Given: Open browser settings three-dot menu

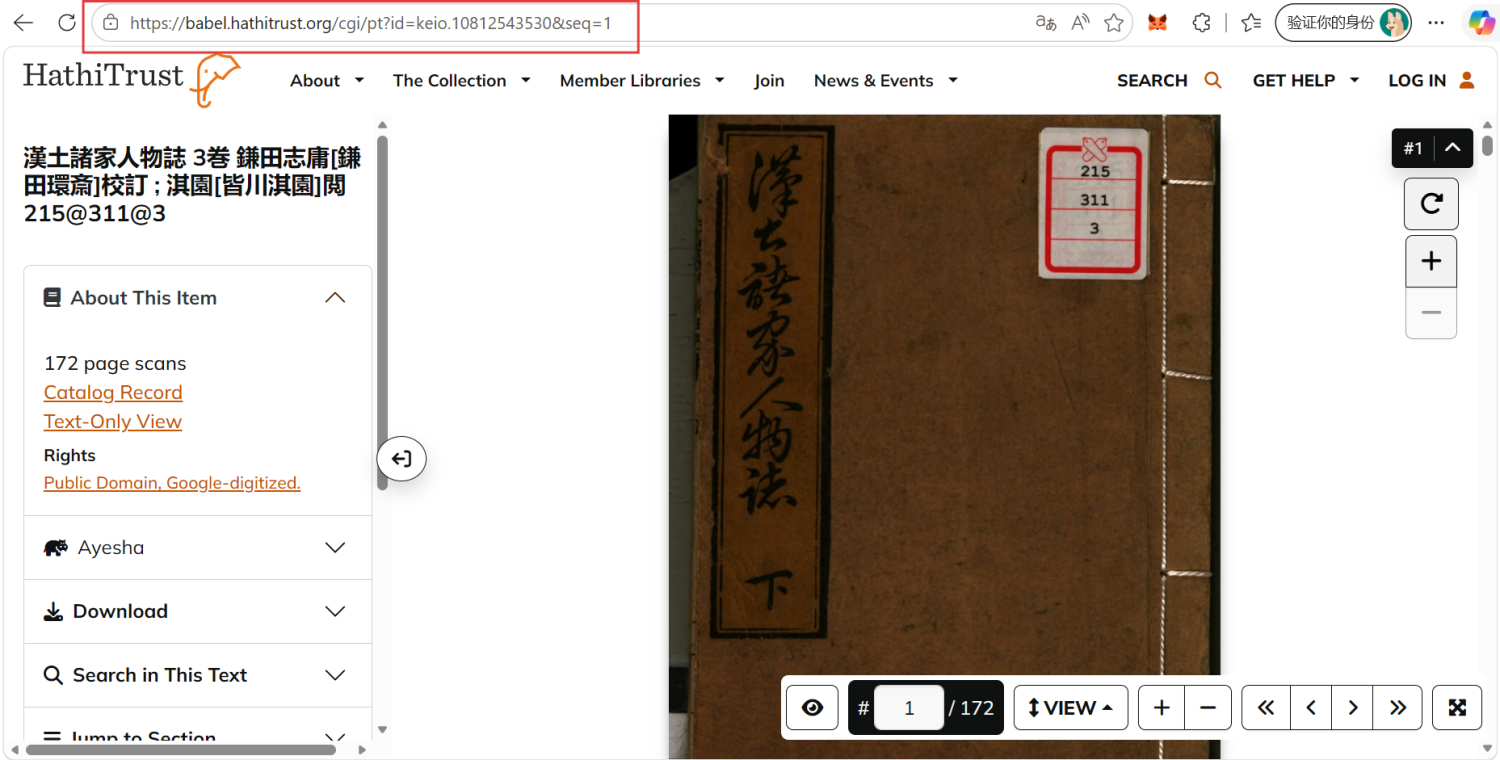Looking at the screenshot, I should click(1436, 23).
